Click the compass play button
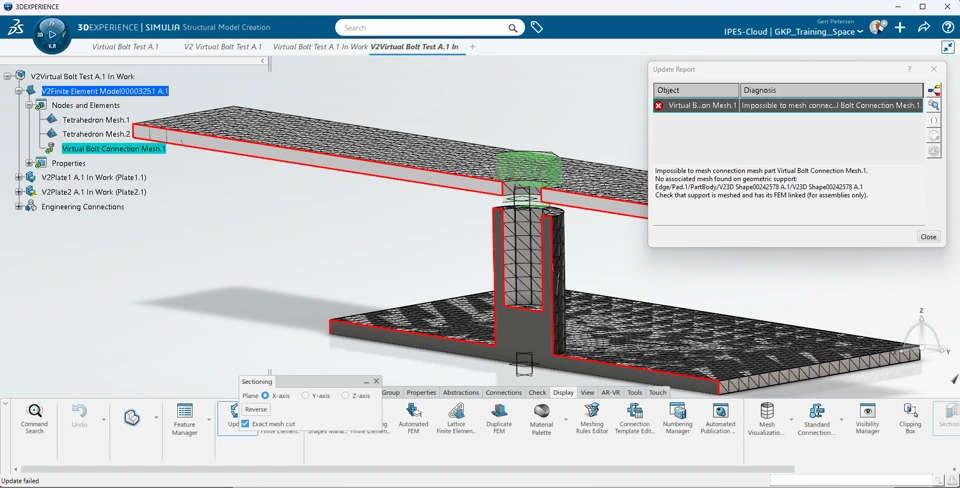The image size is (960, 488). (52, 35)
